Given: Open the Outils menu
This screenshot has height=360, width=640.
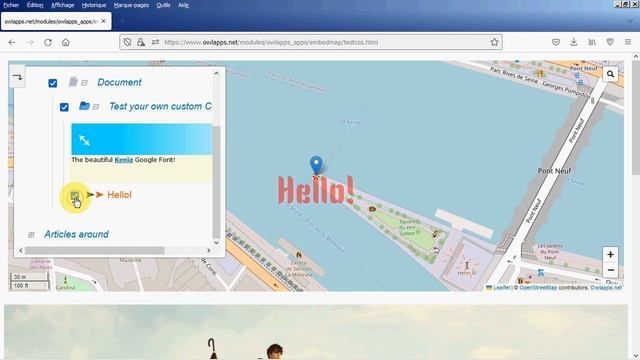Looking at the screenshot, I should click(x=163, y=5).
